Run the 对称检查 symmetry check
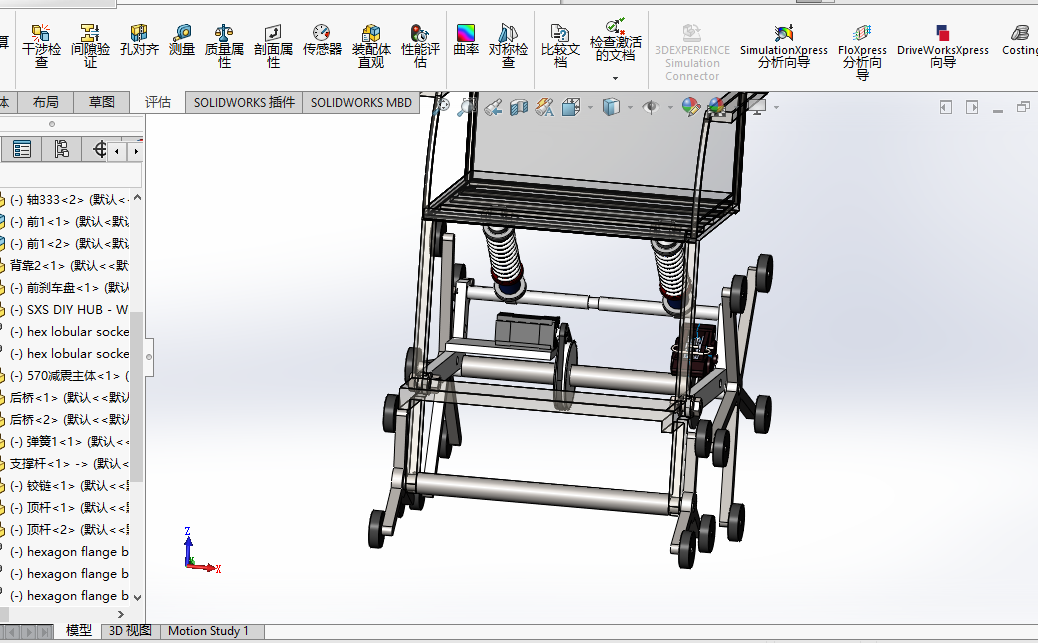Image resolution: width=1038 pixels, height=643 pixels. click(508, 46)
